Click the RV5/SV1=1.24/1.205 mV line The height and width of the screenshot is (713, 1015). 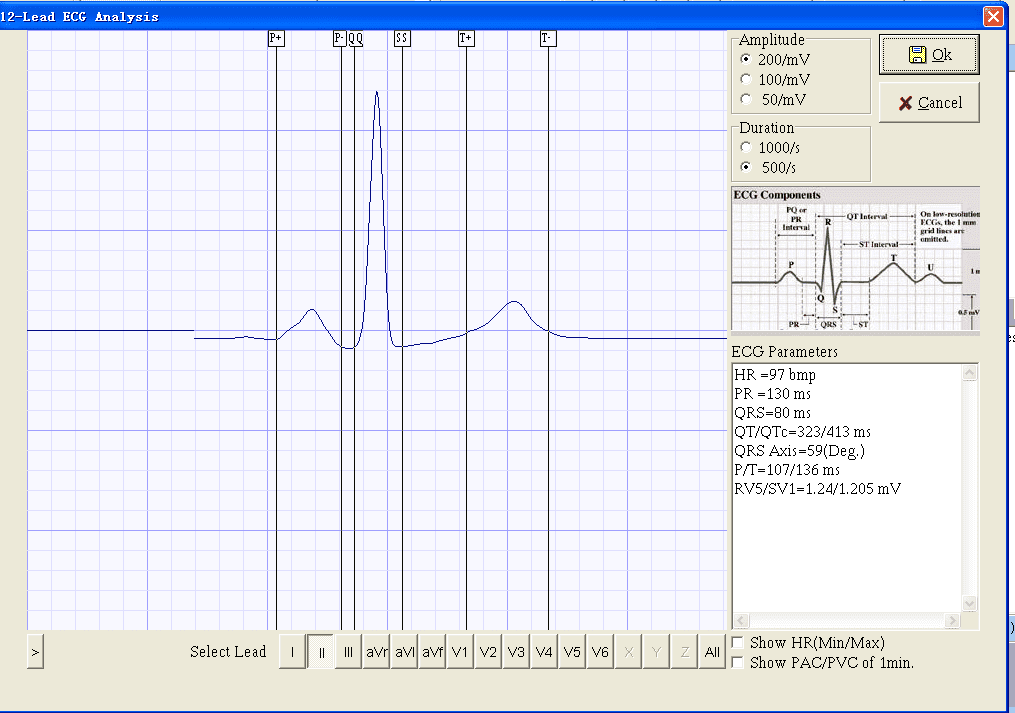818,489
